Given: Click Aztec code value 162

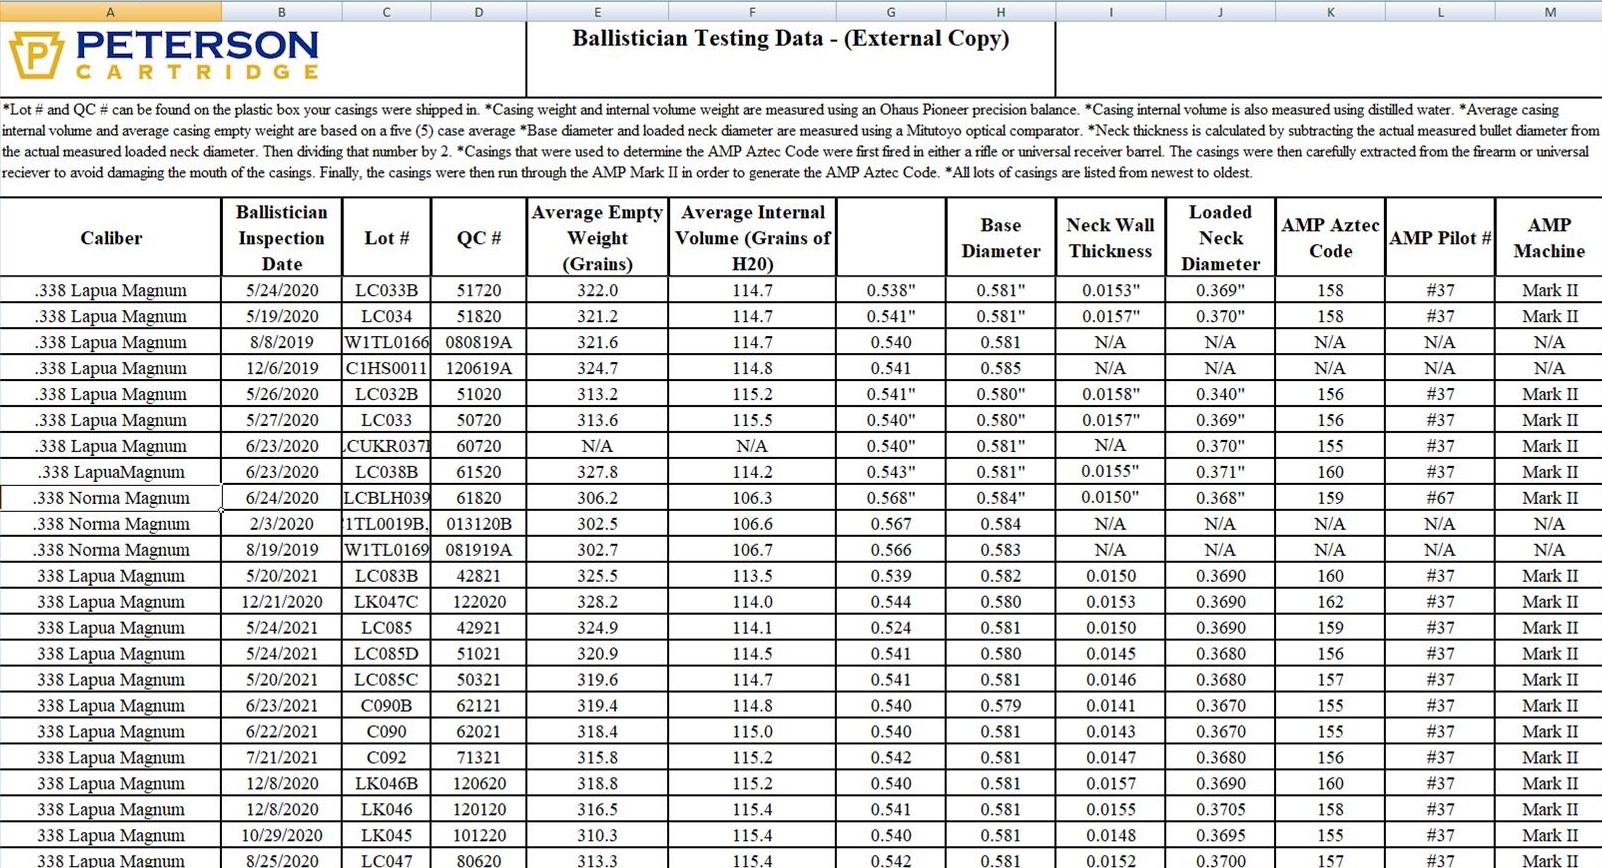Looking at the screenshot, I should click(1330, 602).
